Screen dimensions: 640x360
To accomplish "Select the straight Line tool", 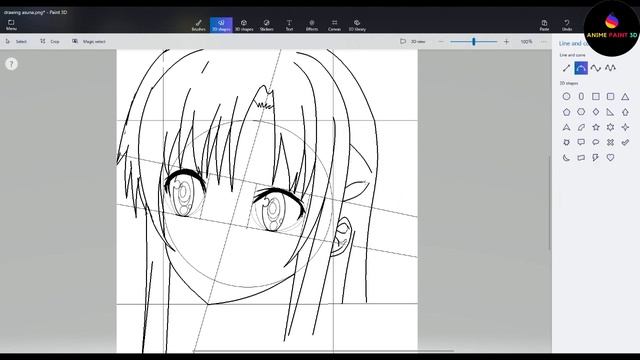I will (x=566, y=68).
